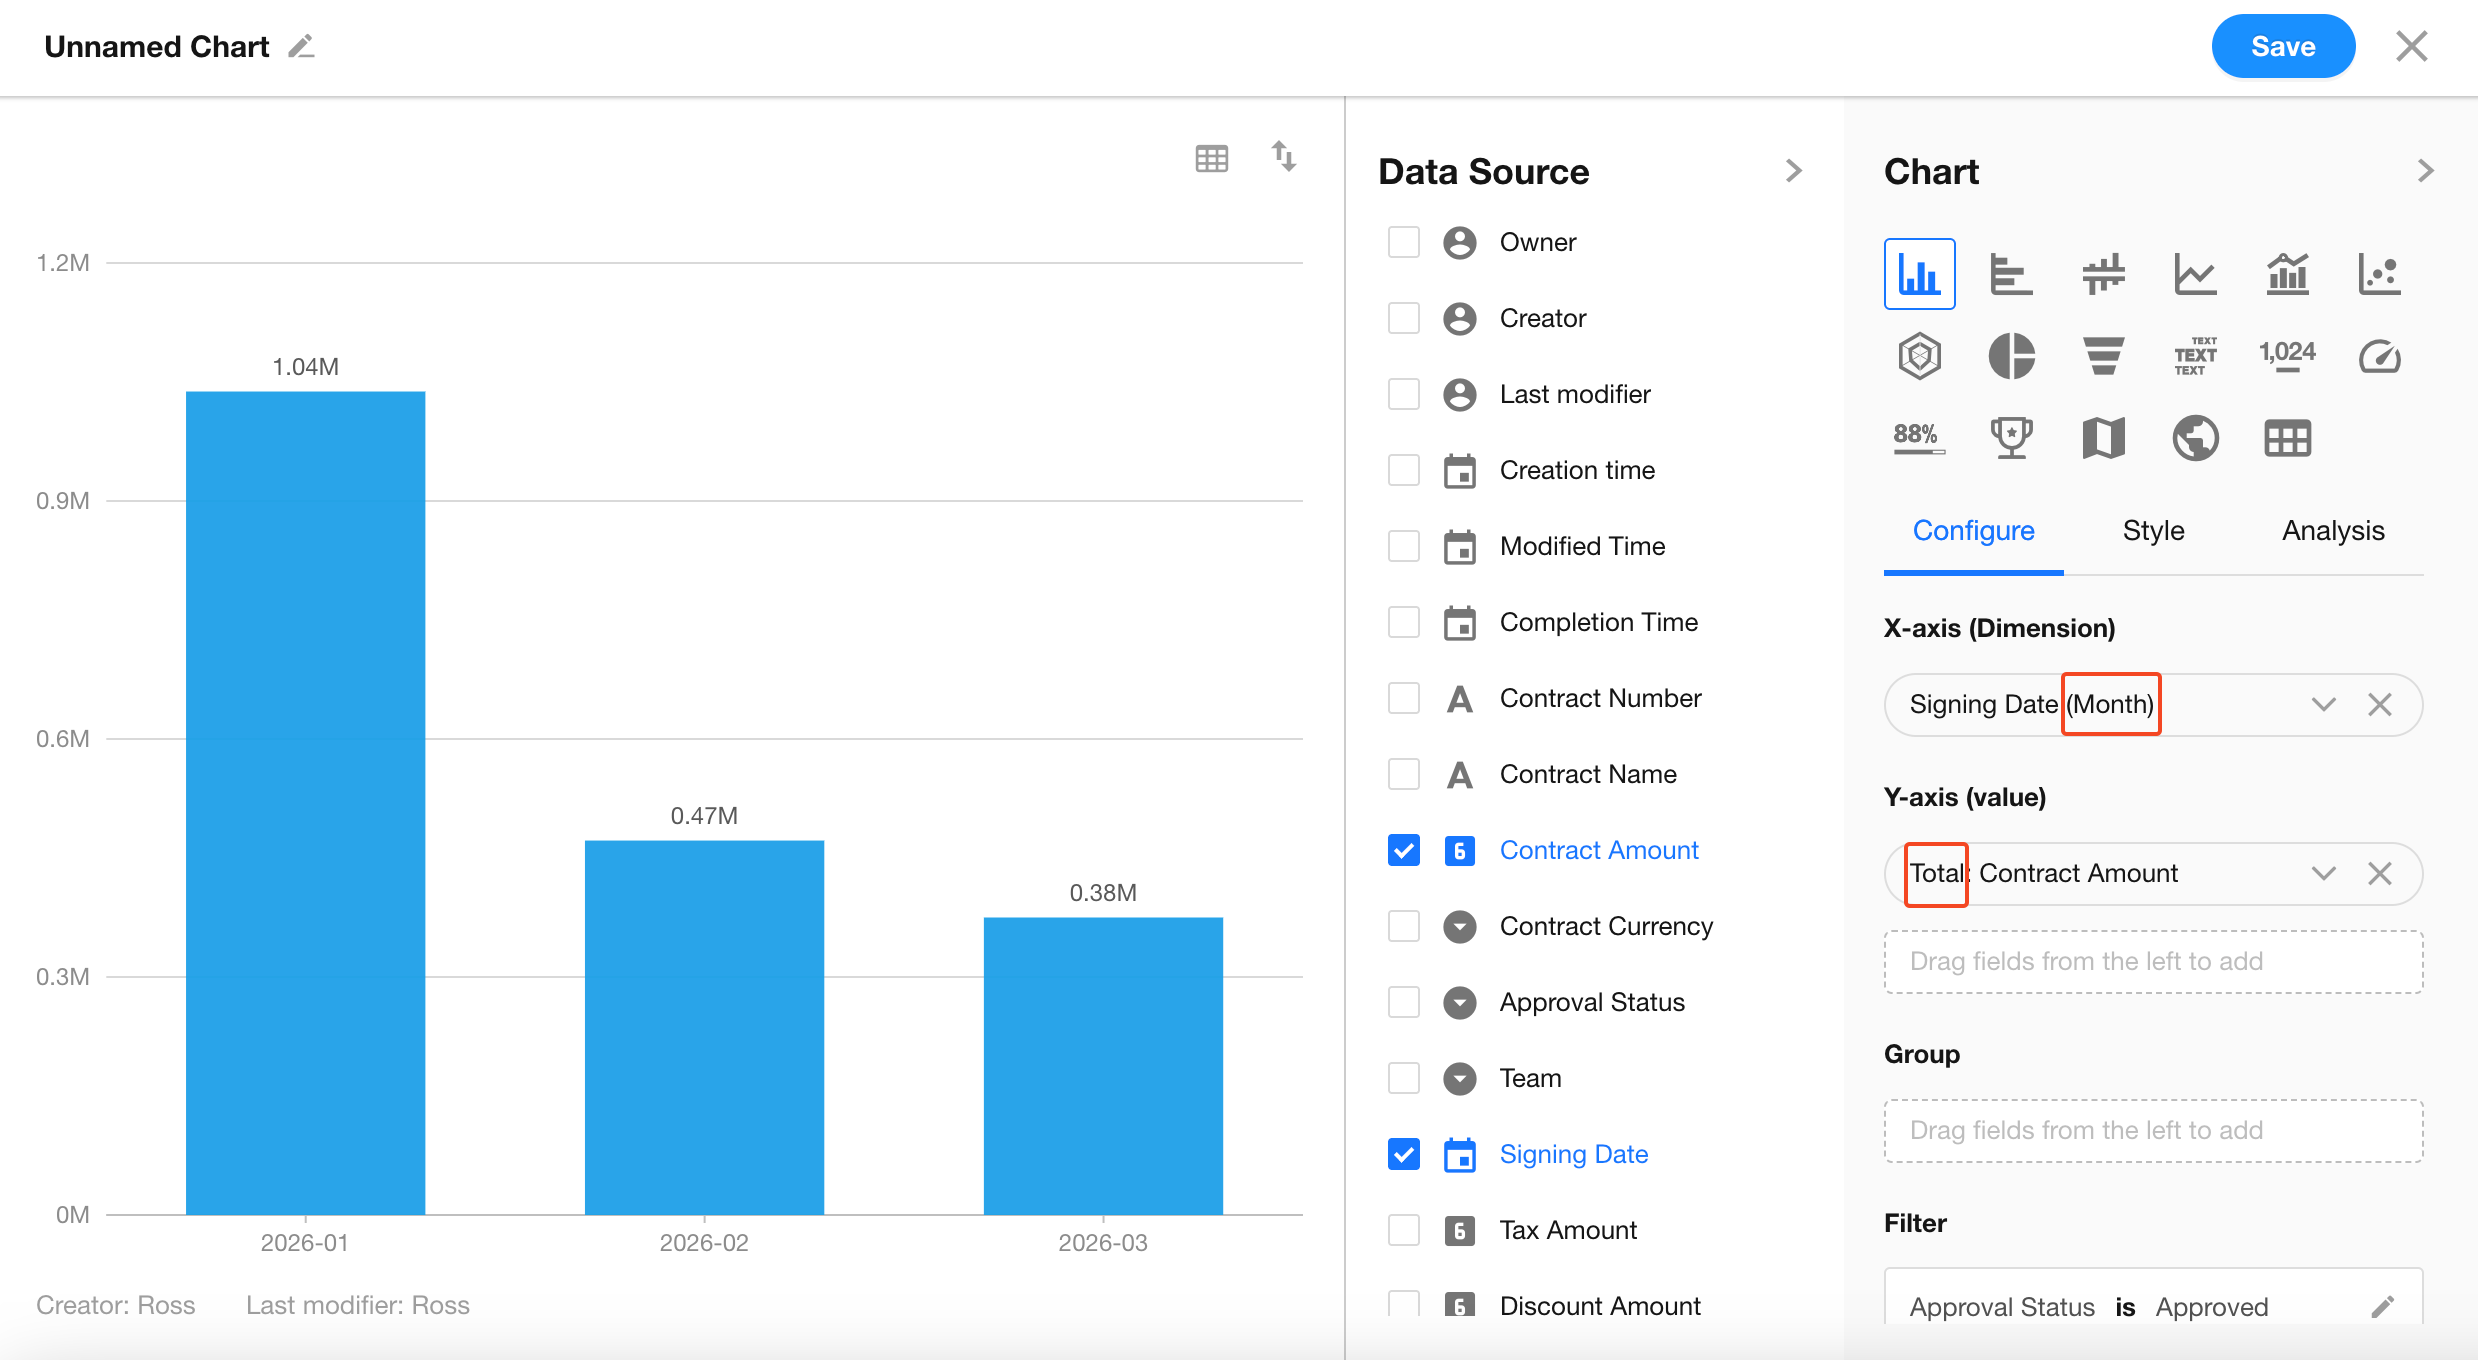Open Total Contract Amount dropdown arrow
Image resolution: width=2478 pixels, height=1360 pixels.
pyautogui.click(x=2323, y=874)
